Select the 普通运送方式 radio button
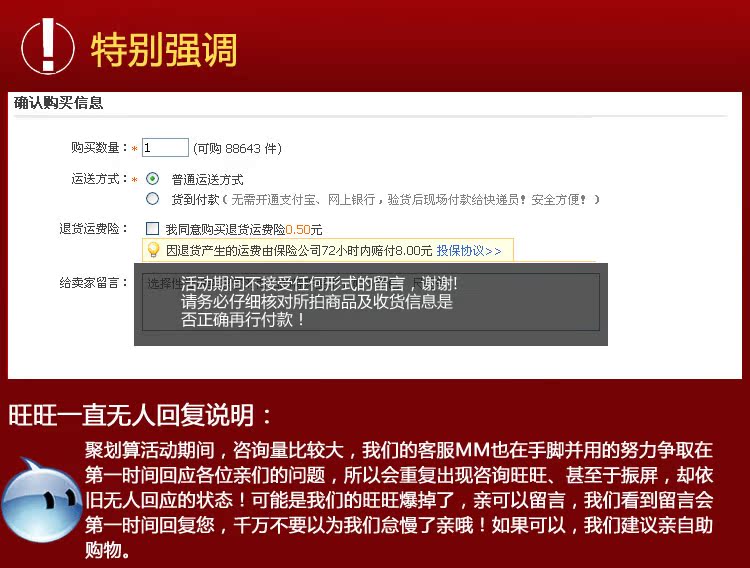Image resolution: width=750 pixels, height=568 pixels. pos(153,179)
